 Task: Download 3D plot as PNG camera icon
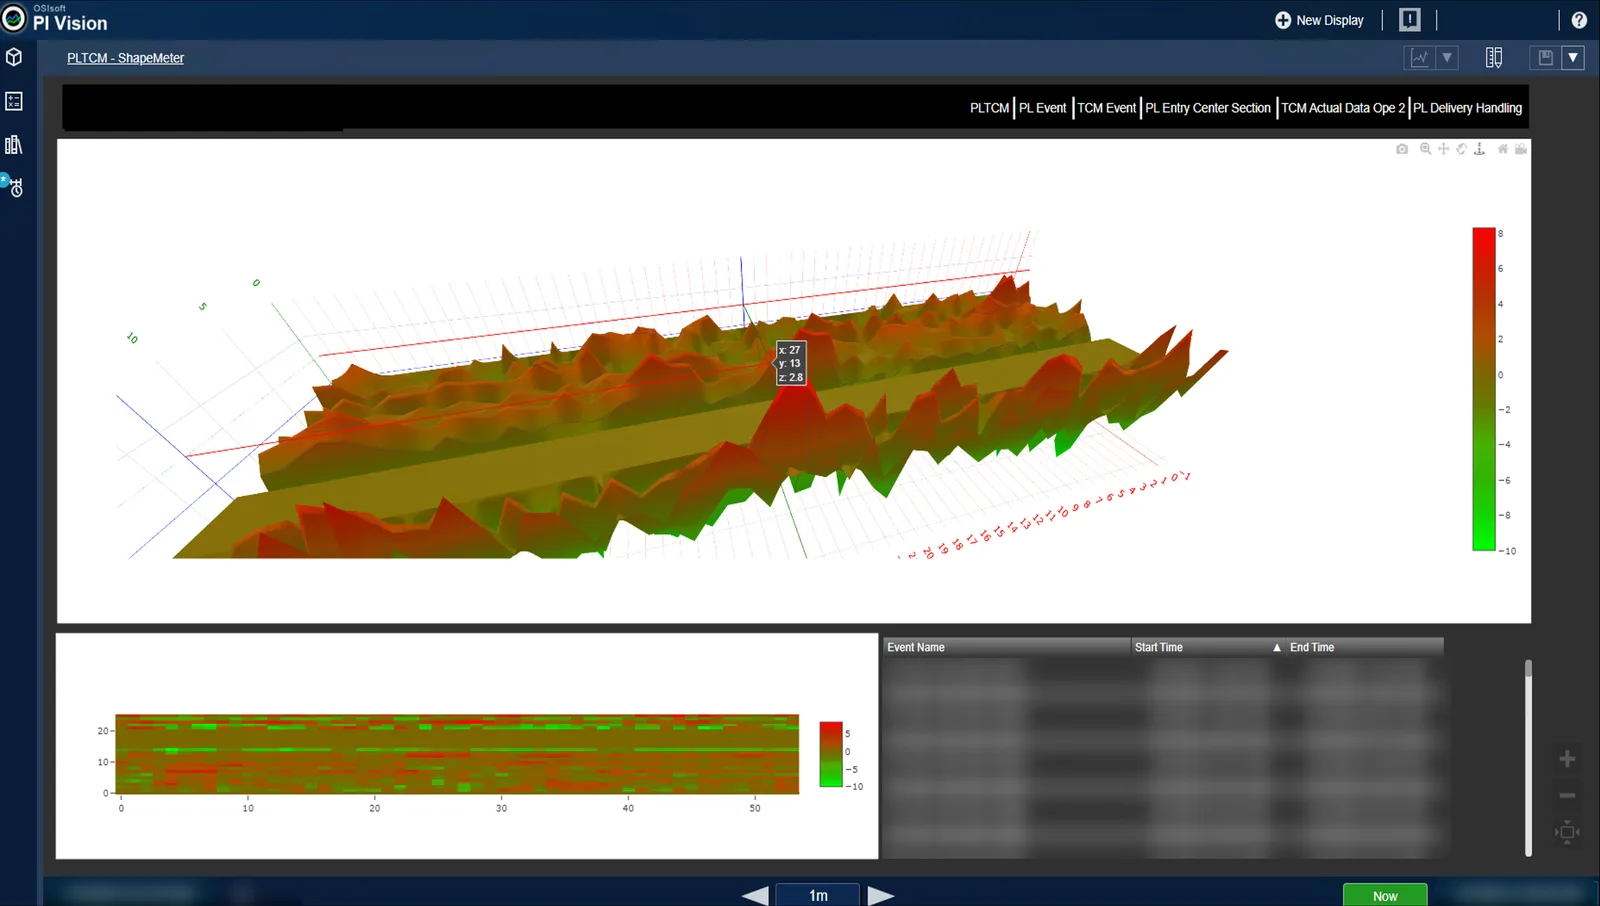[1402, 149]
